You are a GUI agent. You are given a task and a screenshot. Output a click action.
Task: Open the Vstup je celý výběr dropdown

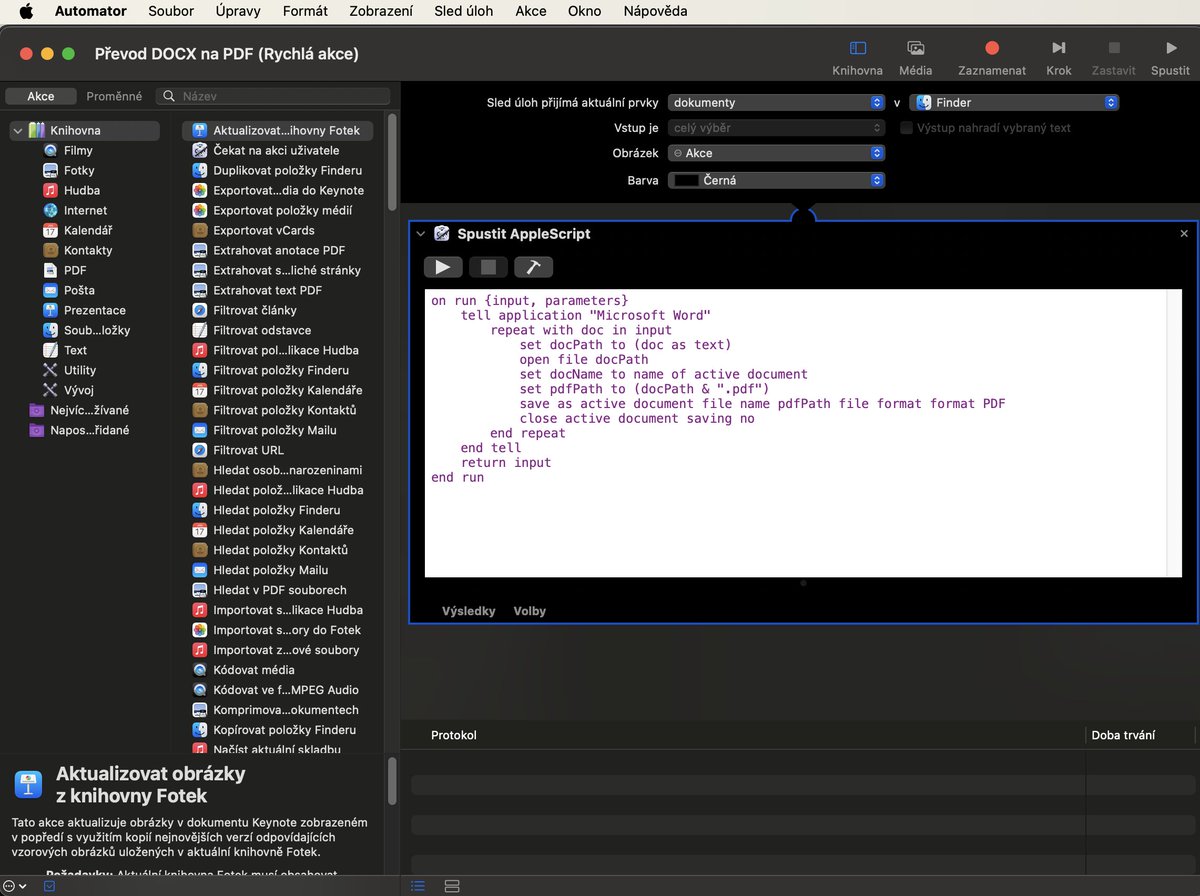(x=776, y=128)
